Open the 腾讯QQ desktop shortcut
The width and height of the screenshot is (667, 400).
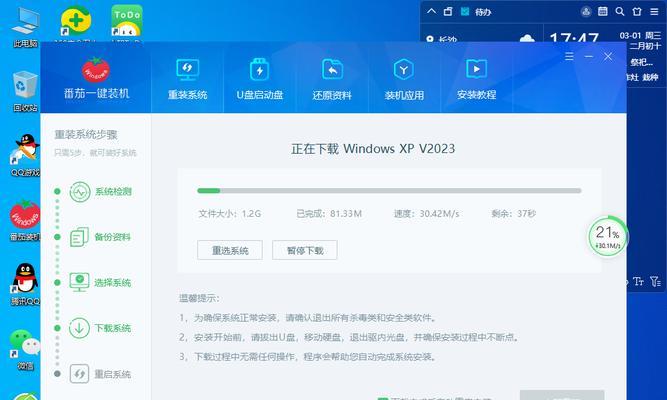(25, 284)
